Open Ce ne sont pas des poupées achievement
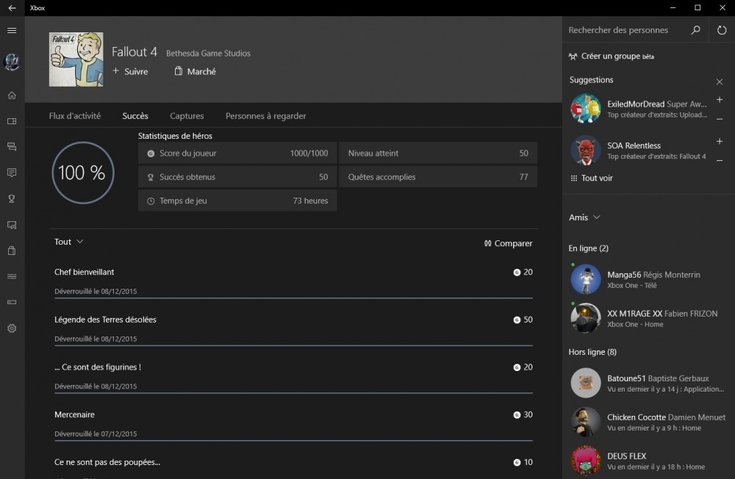 (293, 467)
